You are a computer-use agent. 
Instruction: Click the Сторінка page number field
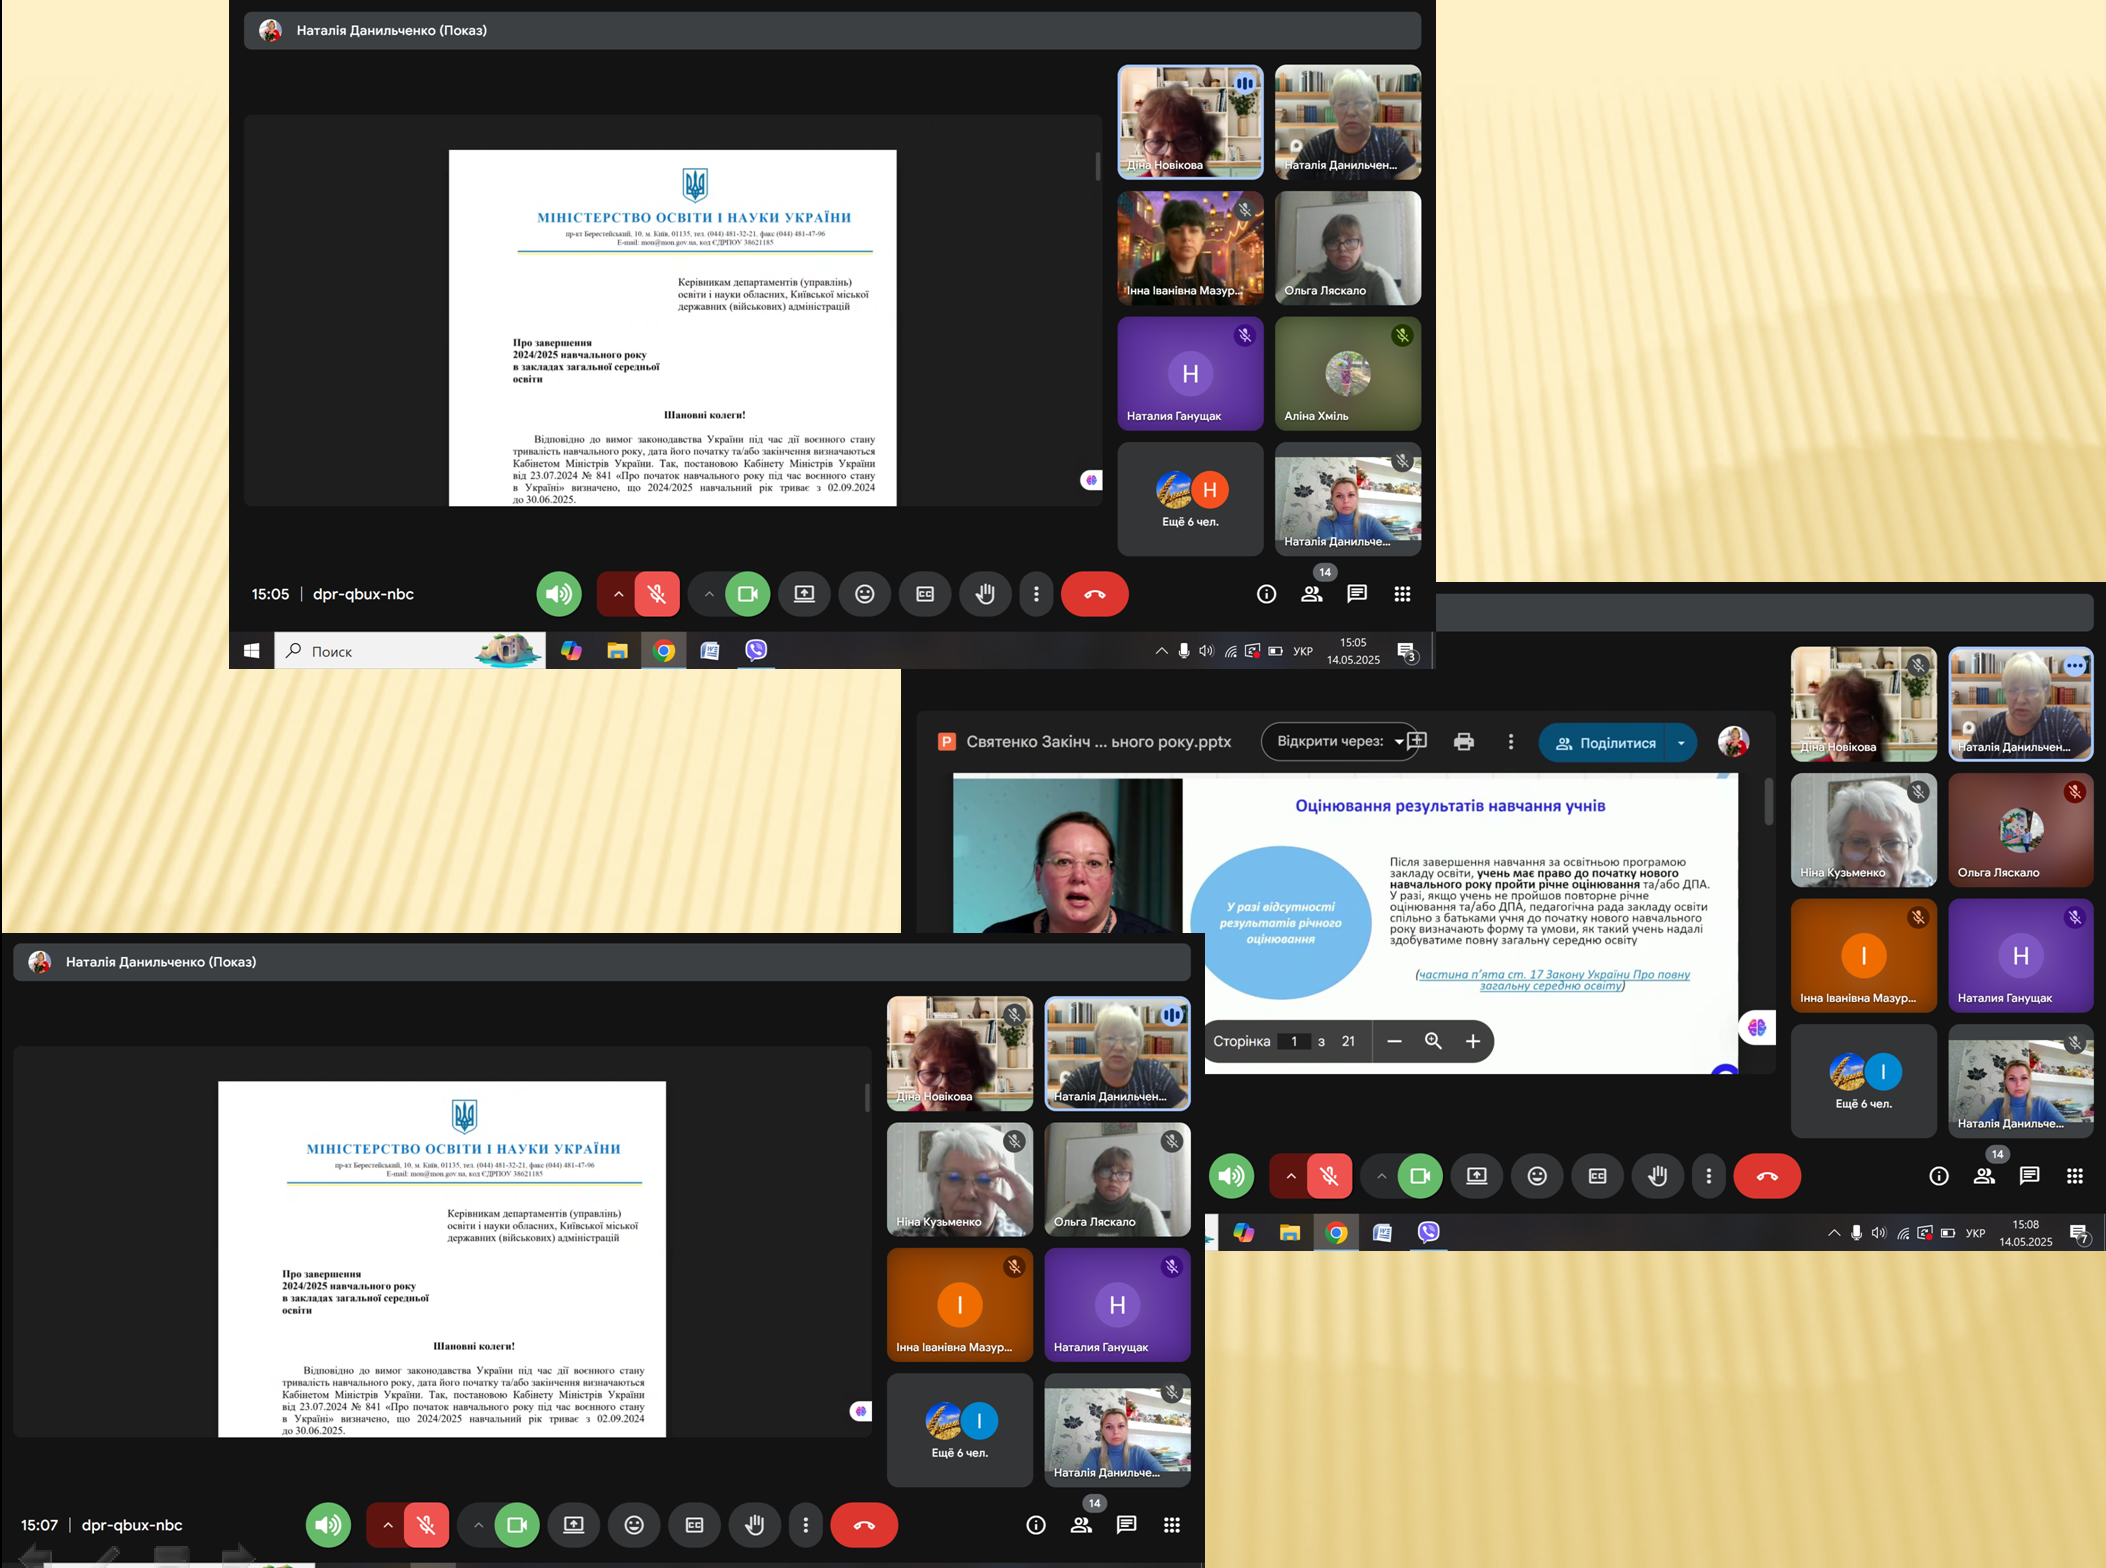point(1294,1041)
